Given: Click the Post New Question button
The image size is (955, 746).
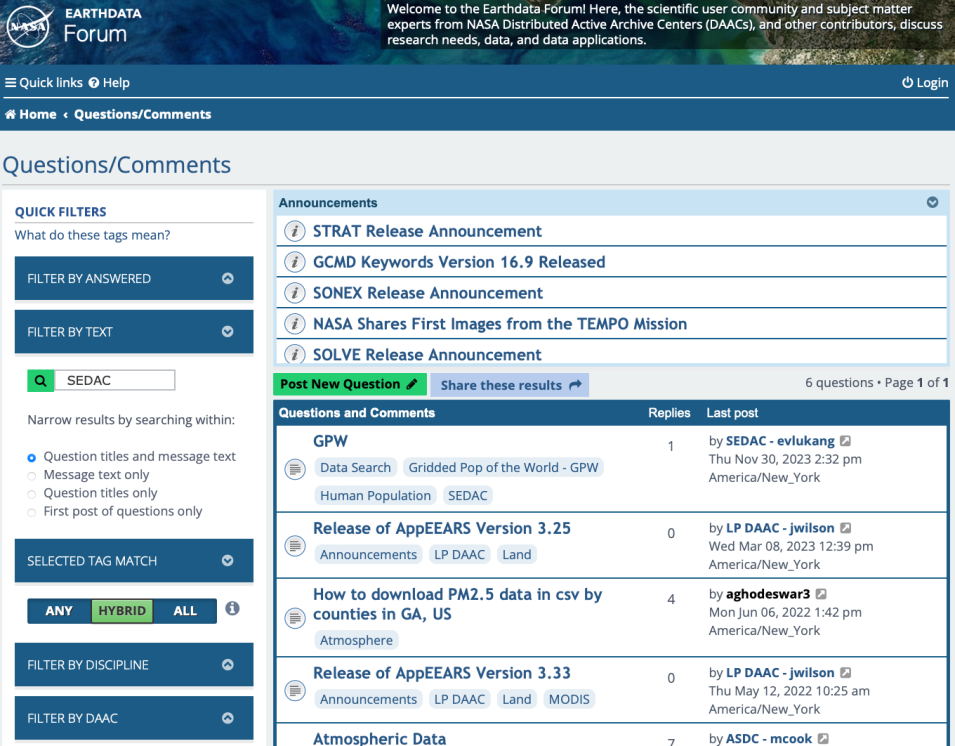Looking at the screenshot, I should (350, 384).
